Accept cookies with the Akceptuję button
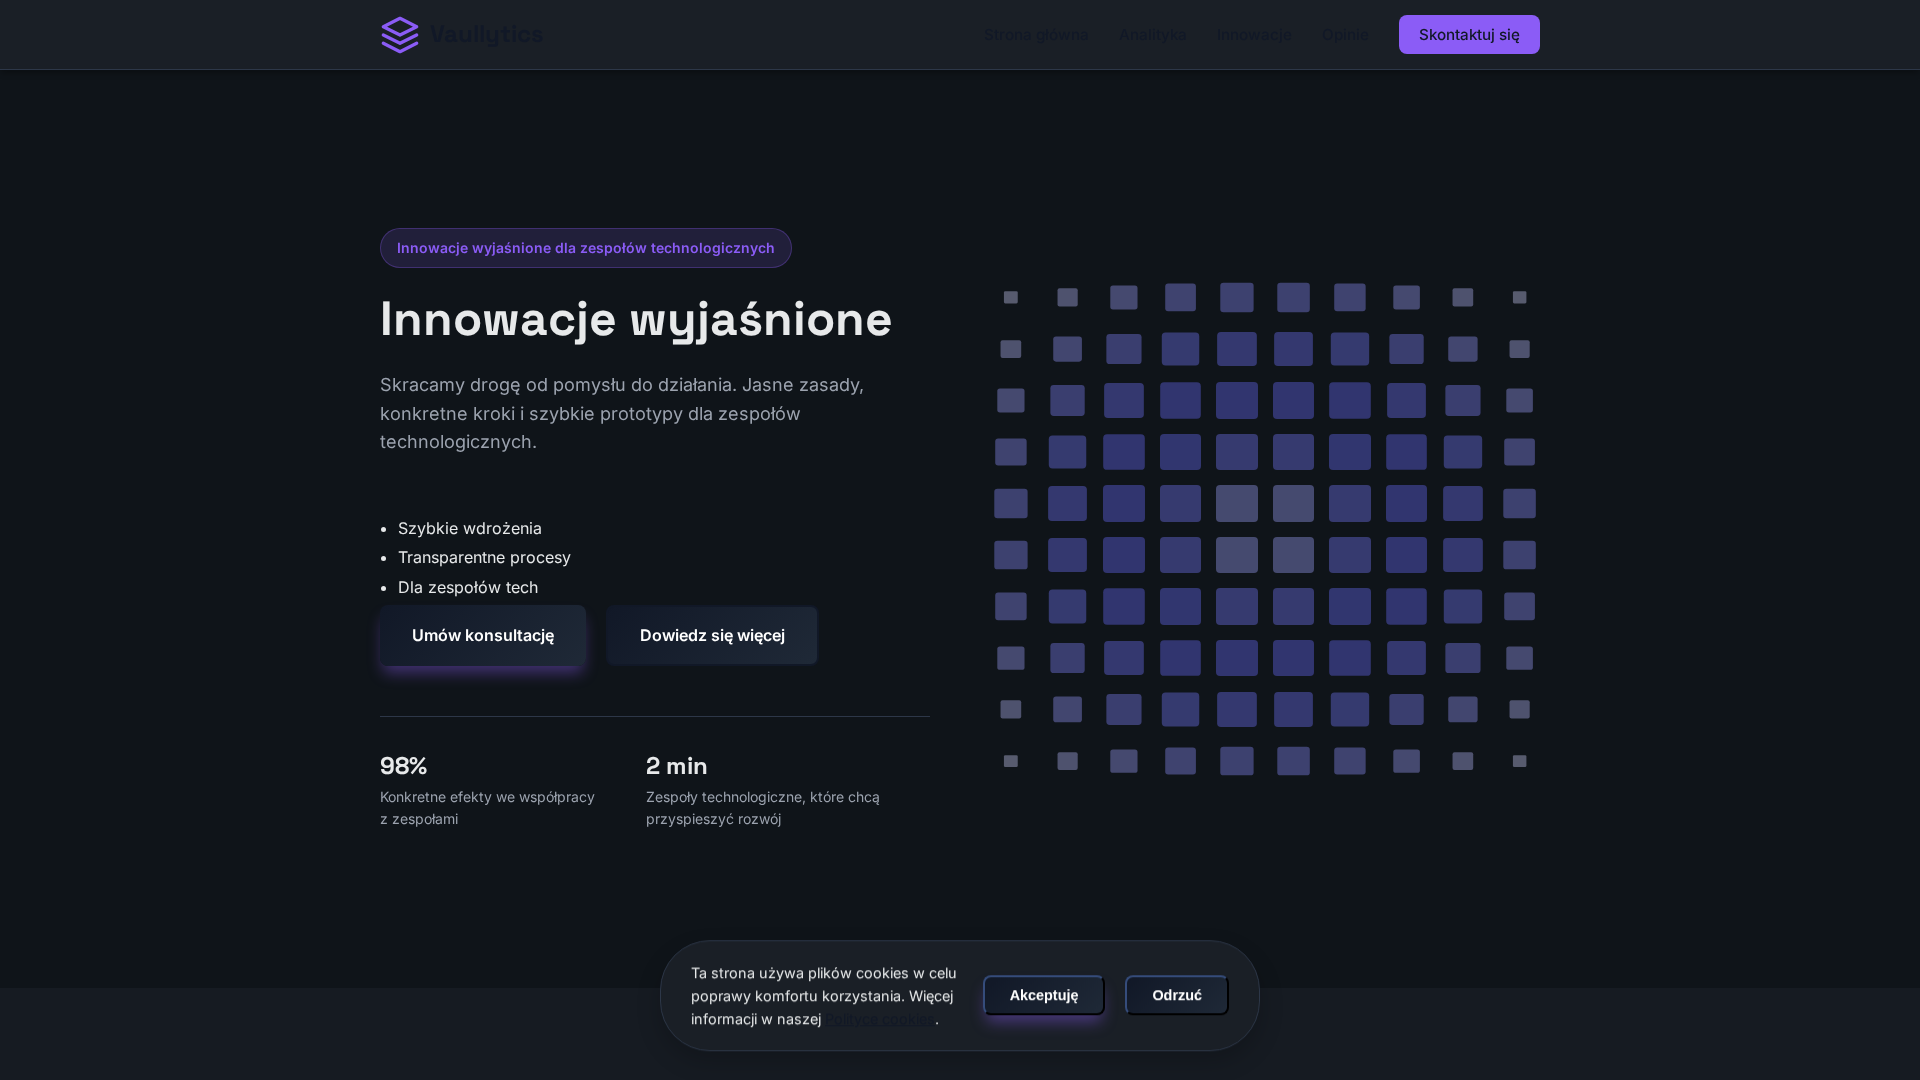 point(1044,995)
